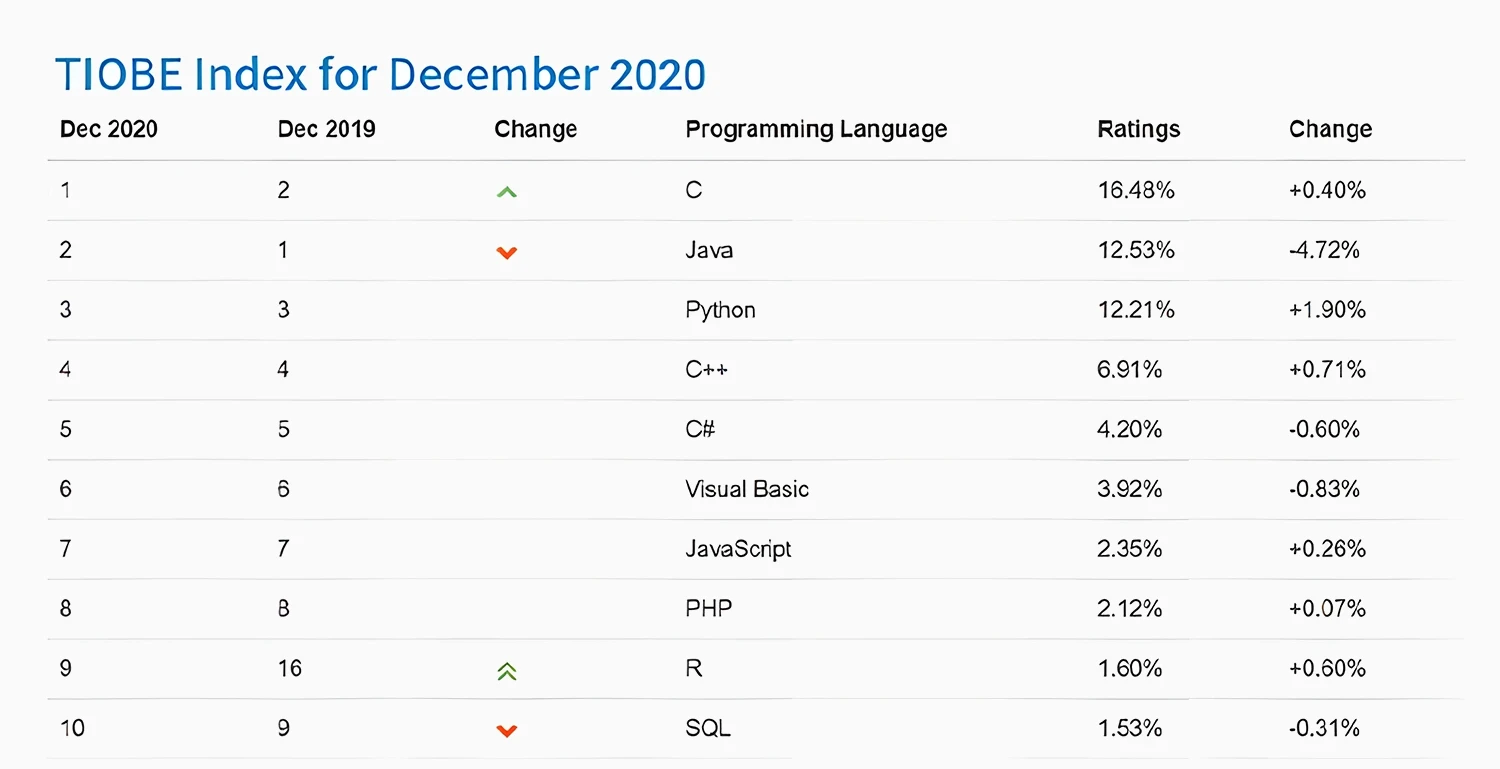Click the C# language name
The height and width of the screenshot is (769, 1500).
click(700, 429)
